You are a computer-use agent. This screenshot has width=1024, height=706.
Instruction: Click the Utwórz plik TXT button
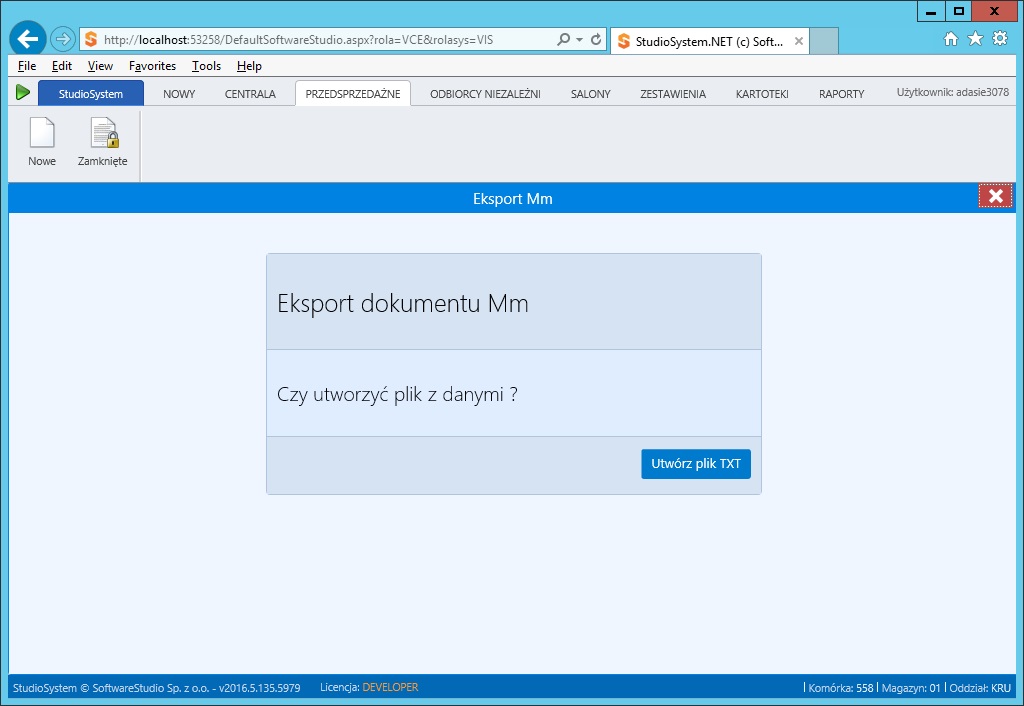(x=696, y=464)
